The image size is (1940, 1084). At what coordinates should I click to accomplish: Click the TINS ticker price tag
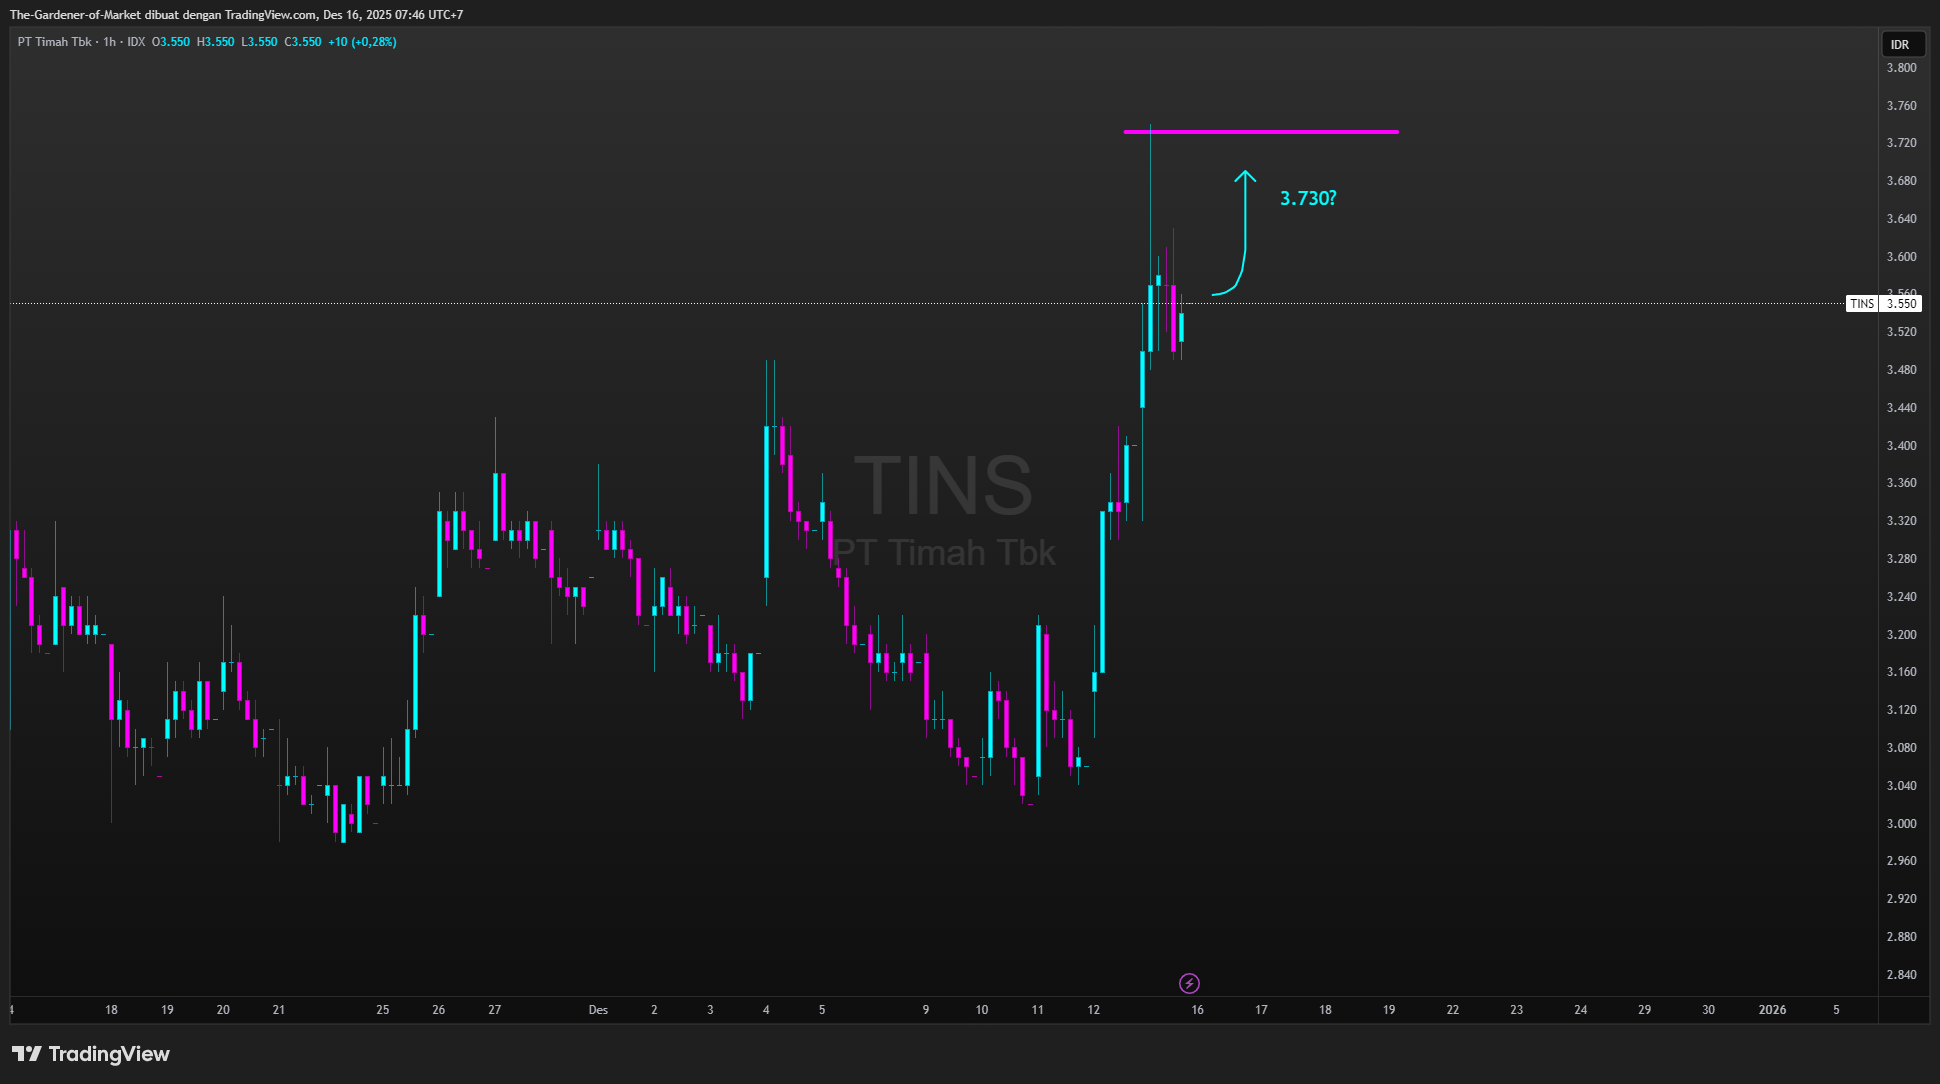click(x=1861, y=304)
